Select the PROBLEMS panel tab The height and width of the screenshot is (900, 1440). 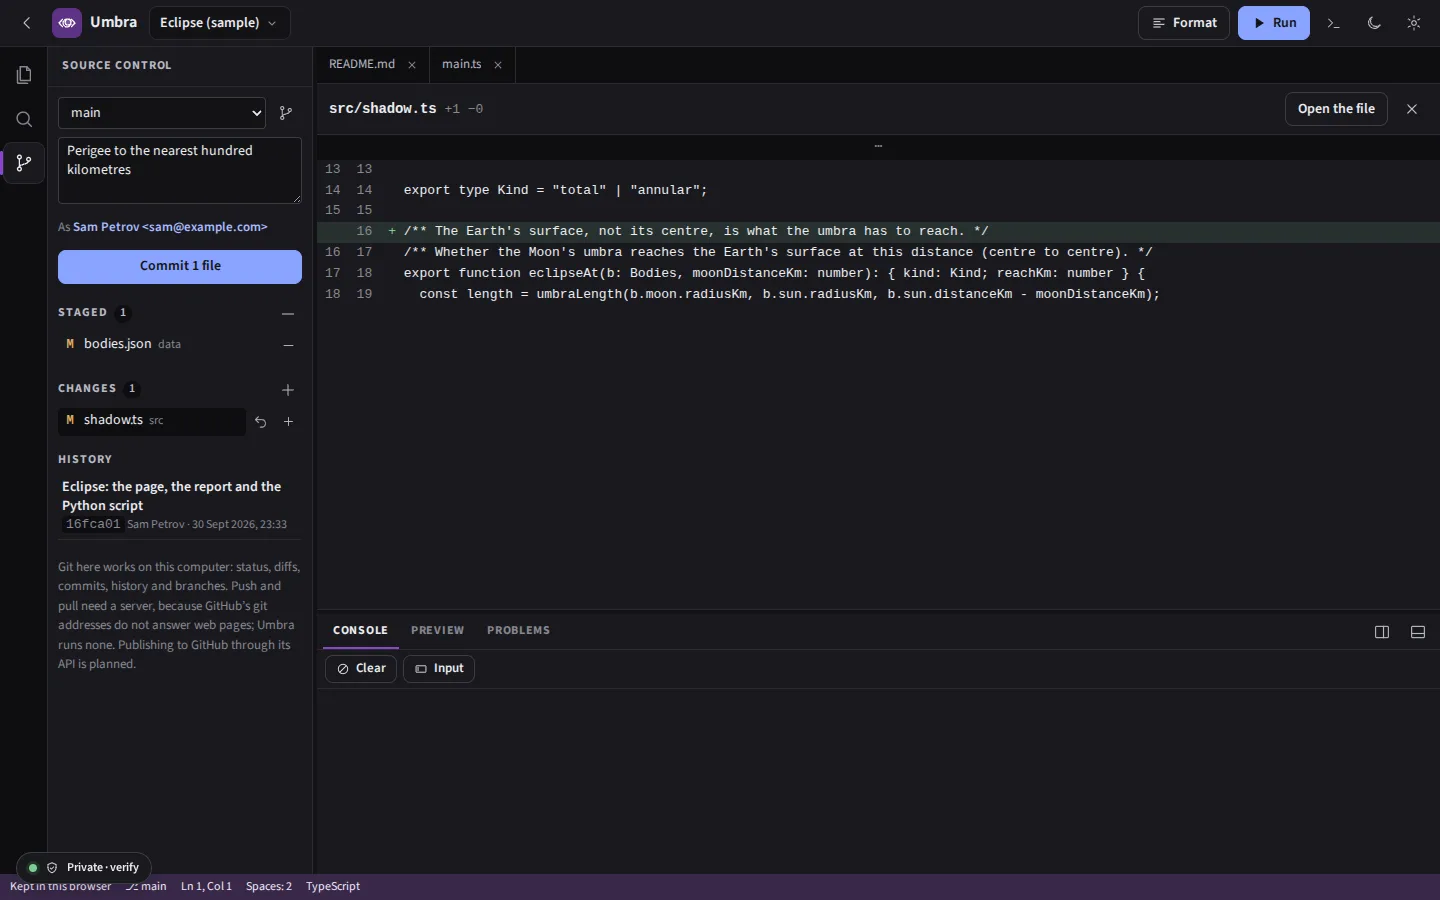(518, 631)
